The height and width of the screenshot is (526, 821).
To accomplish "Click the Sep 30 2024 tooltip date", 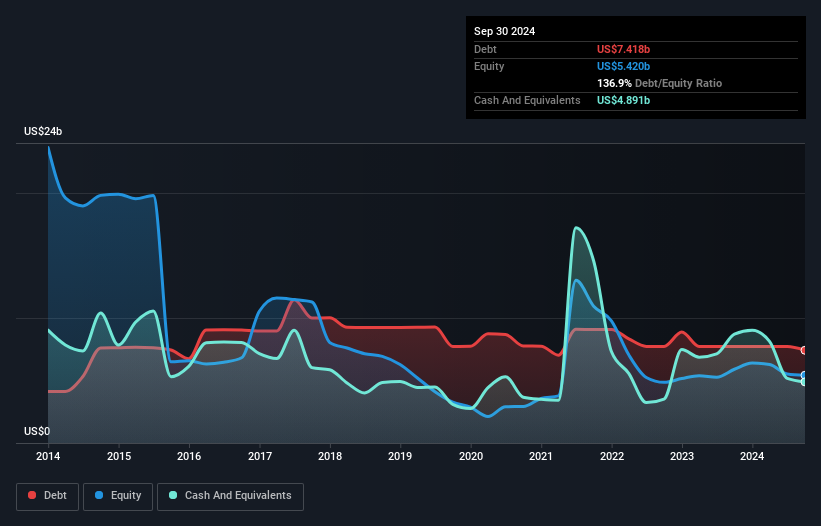I will tap(504, 31).
